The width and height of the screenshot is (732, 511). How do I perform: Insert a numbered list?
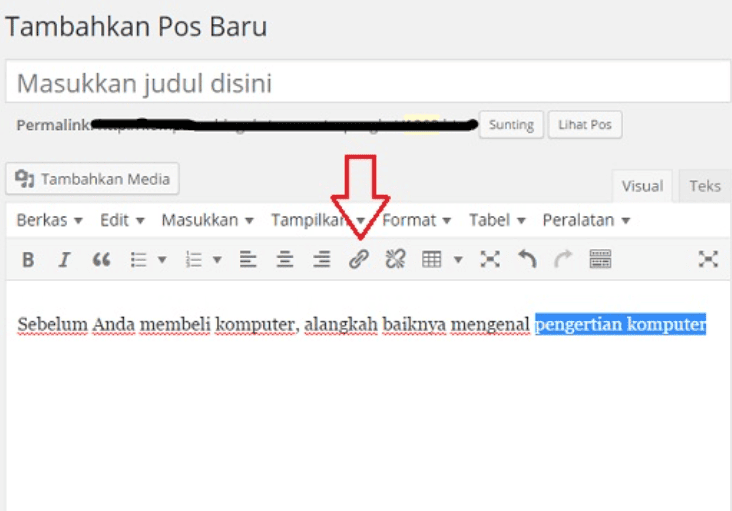click(x=194, y=259)
